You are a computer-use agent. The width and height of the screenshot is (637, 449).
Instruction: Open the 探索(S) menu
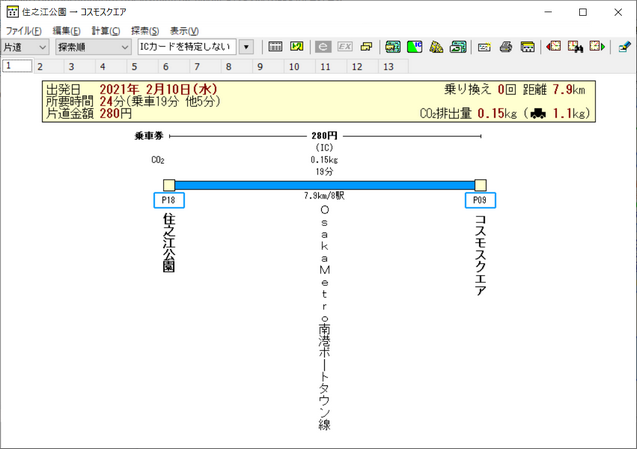click(145, 31)
